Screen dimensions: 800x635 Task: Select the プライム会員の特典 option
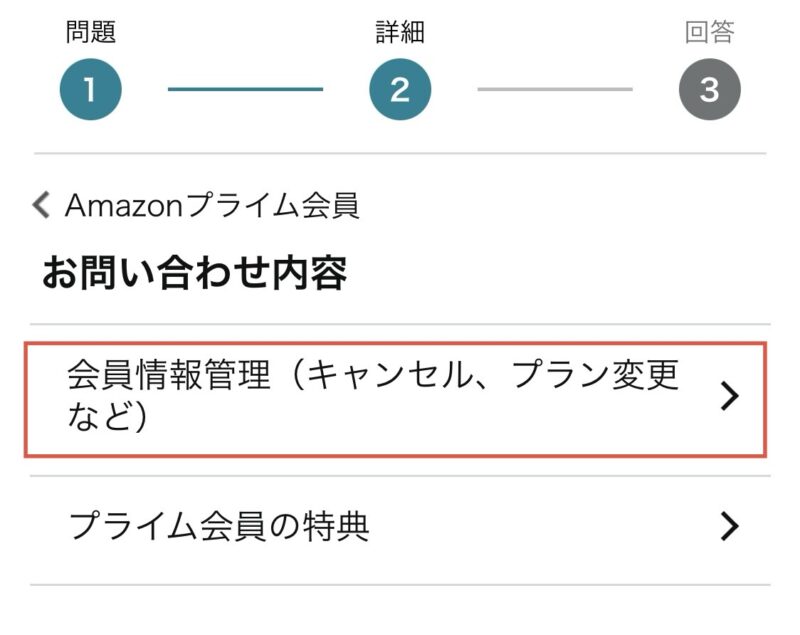[x=220, y=526]
